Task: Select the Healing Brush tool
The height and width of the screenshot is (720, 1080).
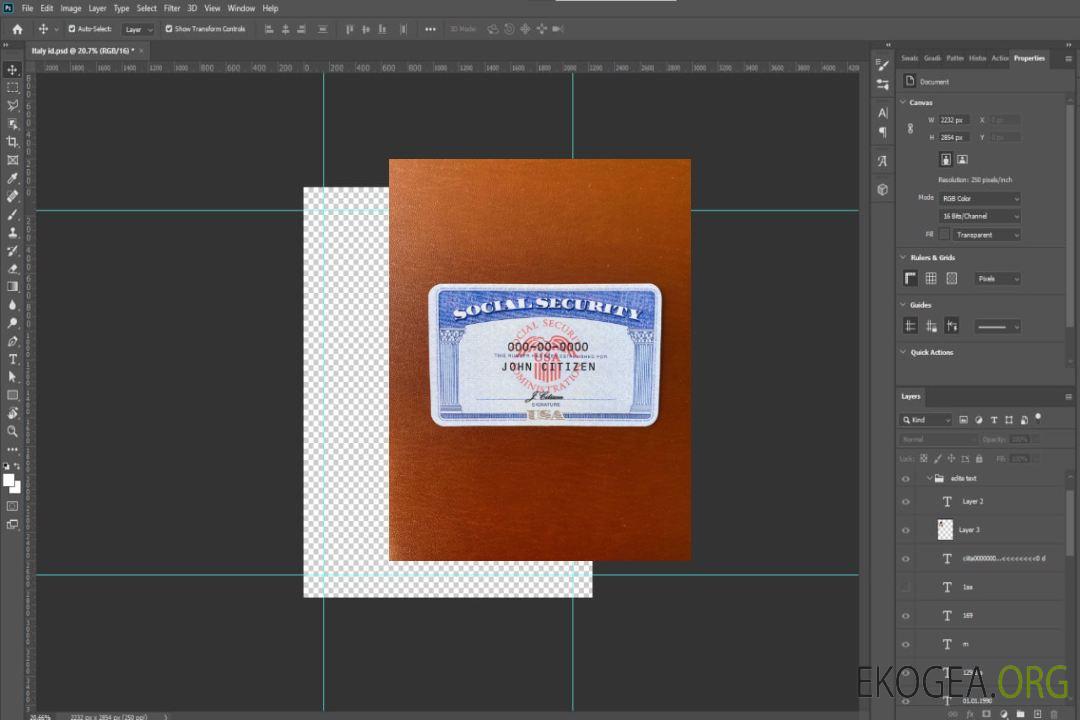Action: coord(12,196)
